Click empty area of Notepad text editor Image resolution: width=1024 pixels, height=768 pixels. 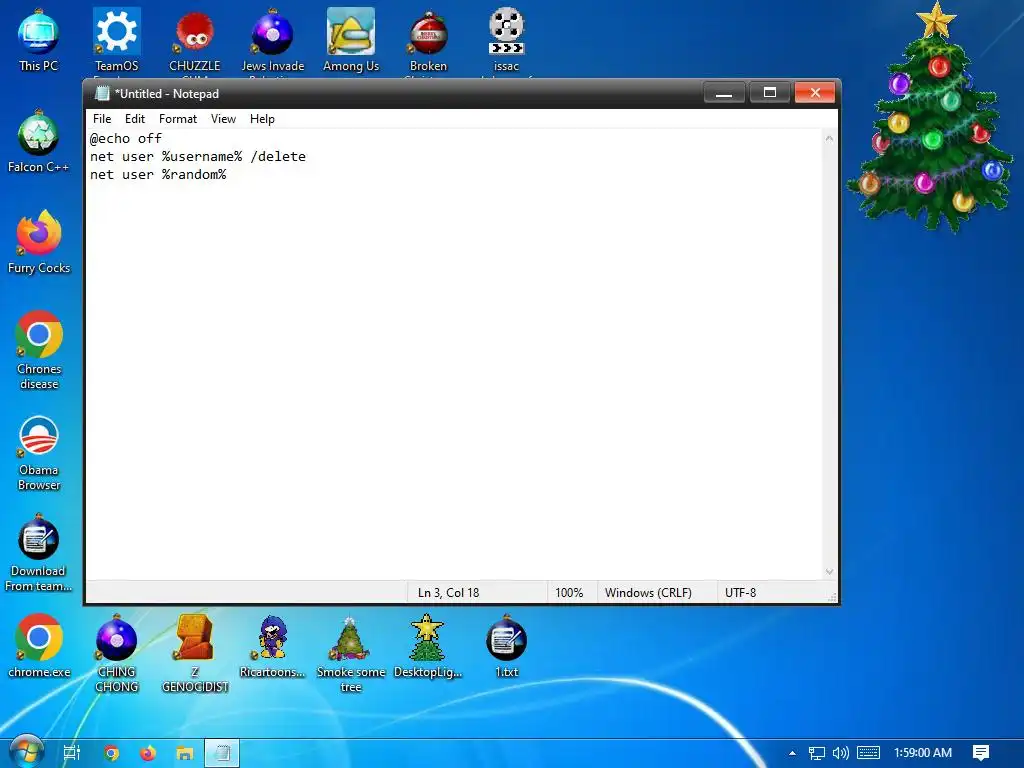(455, 379)
